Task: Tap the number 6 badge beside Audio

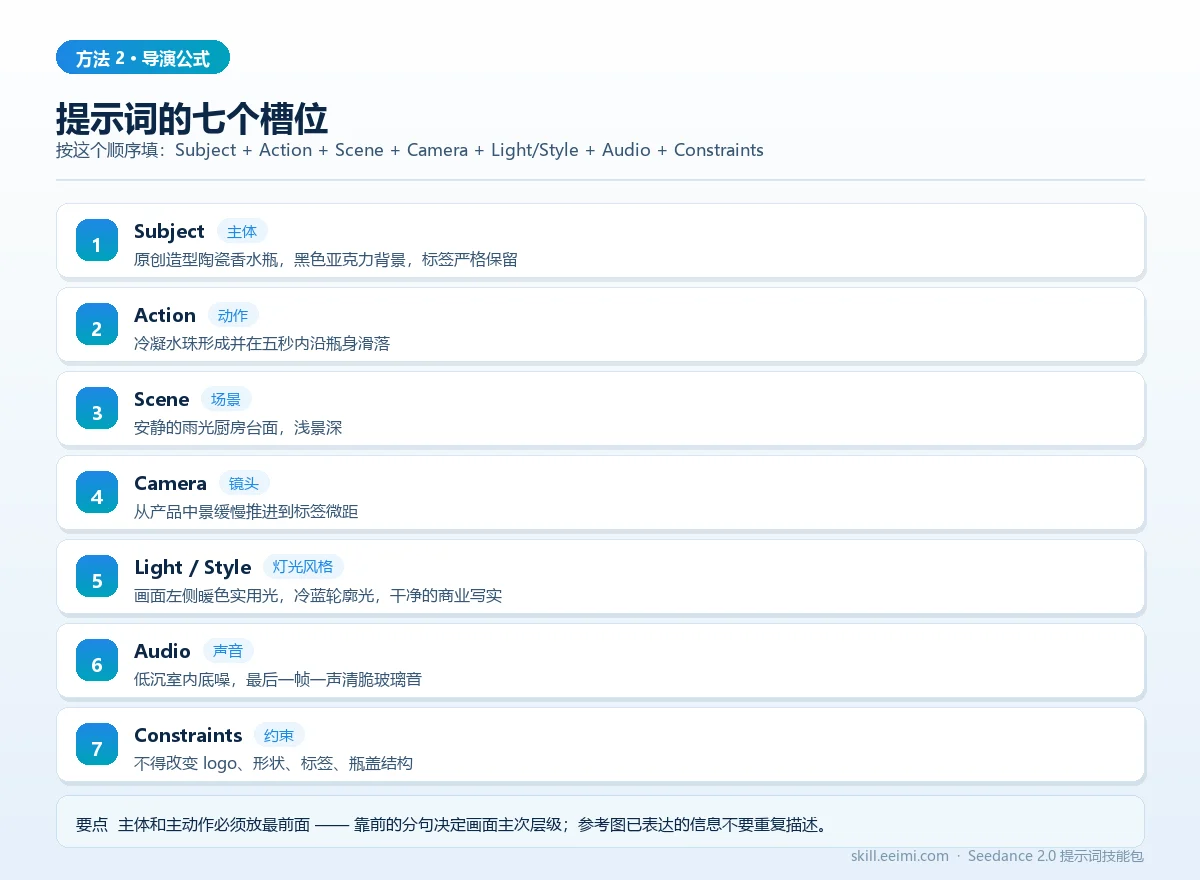Action: click(x=97, y=661)
